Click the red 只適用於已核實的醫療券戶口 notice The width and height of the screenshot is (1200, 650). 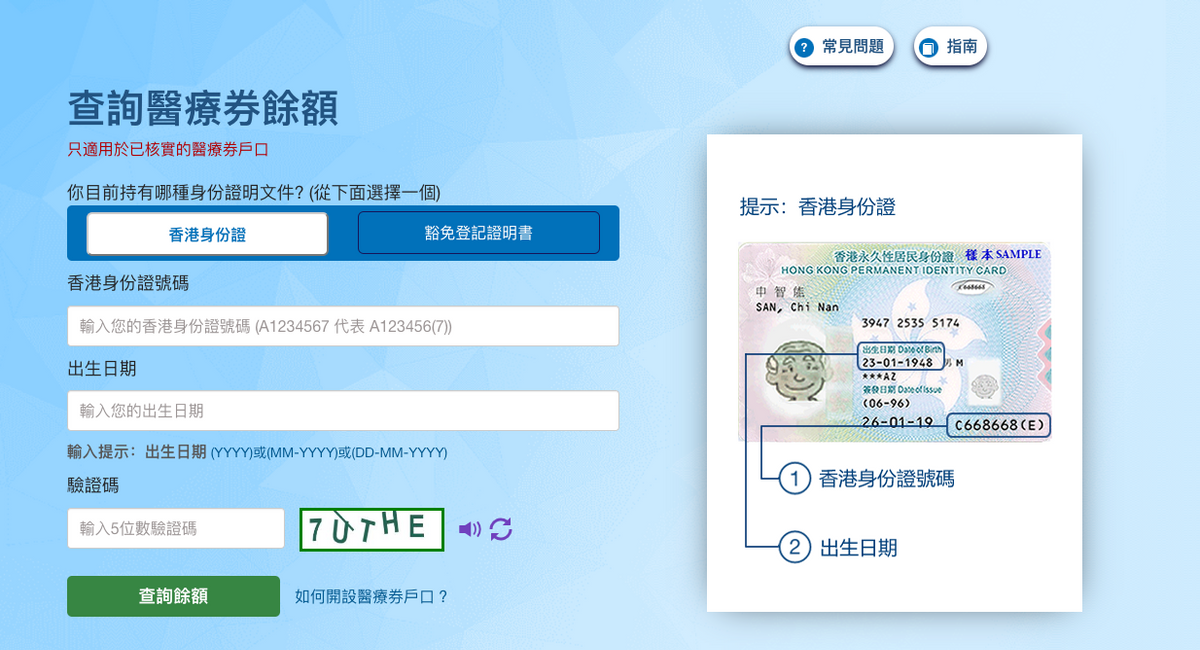click(x=168, y=150)
